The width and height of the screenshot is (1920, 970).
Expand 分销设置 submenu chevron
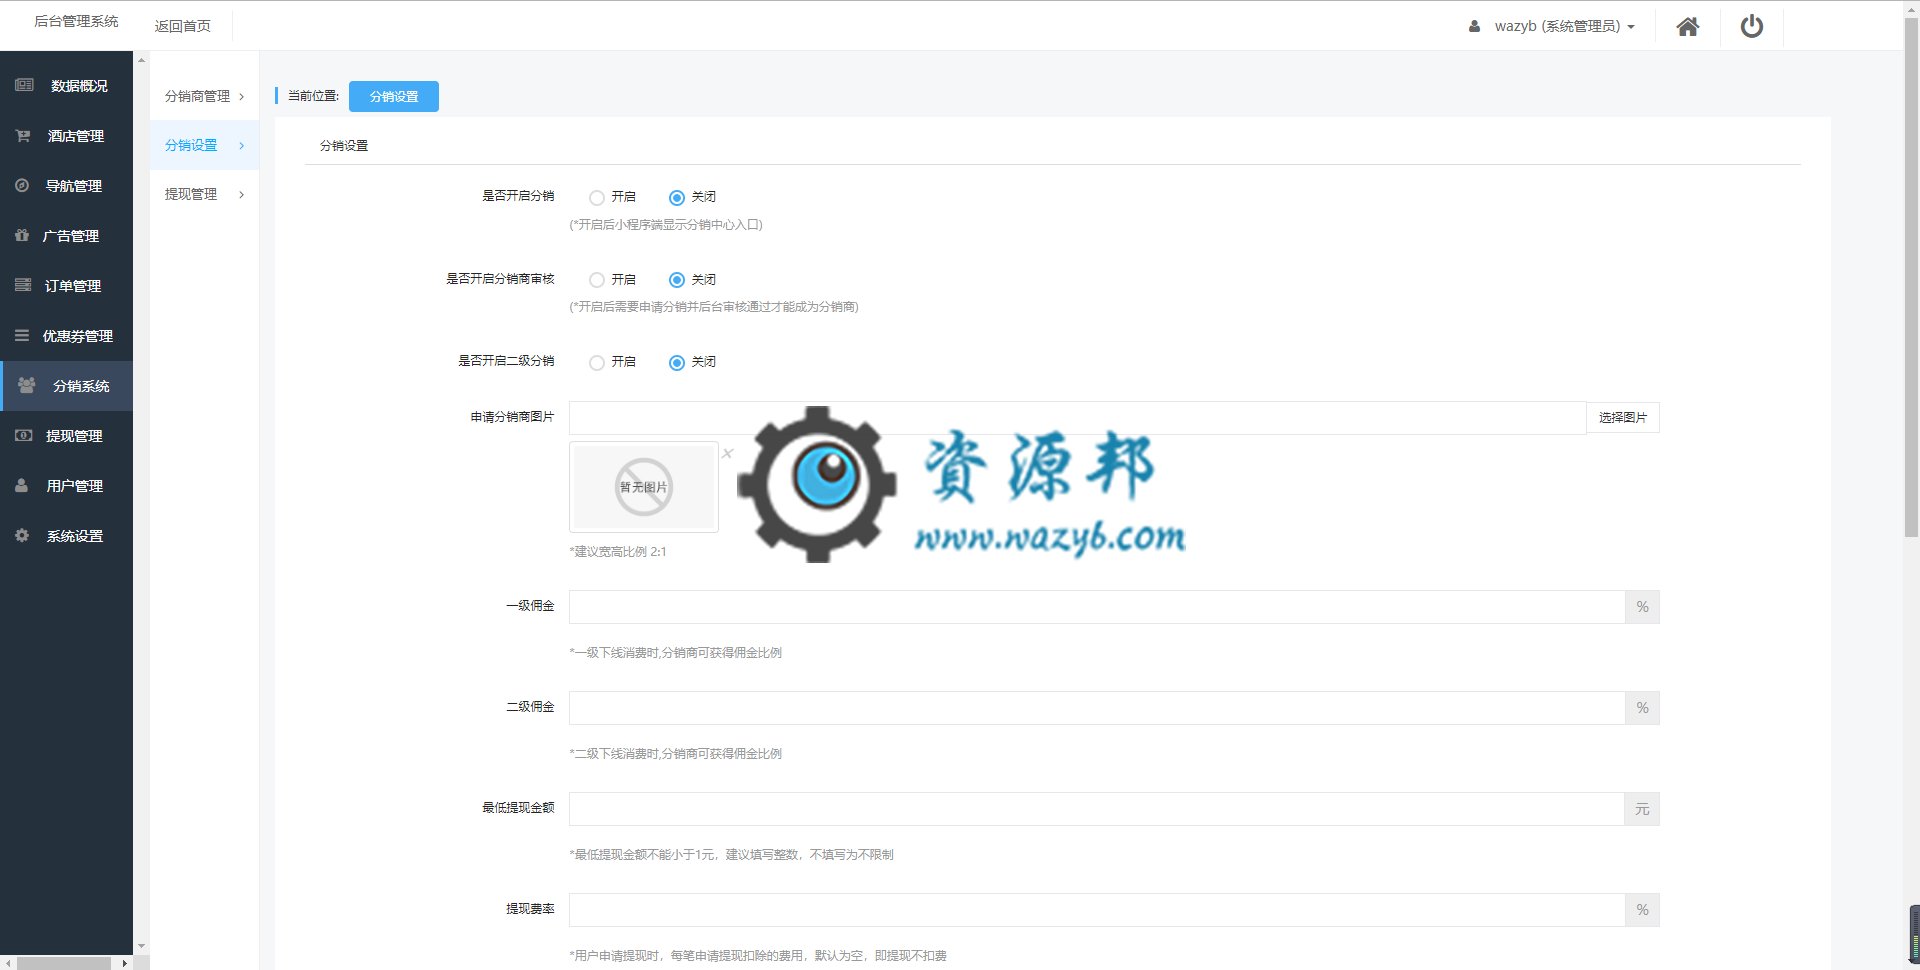tap(242, 146)
